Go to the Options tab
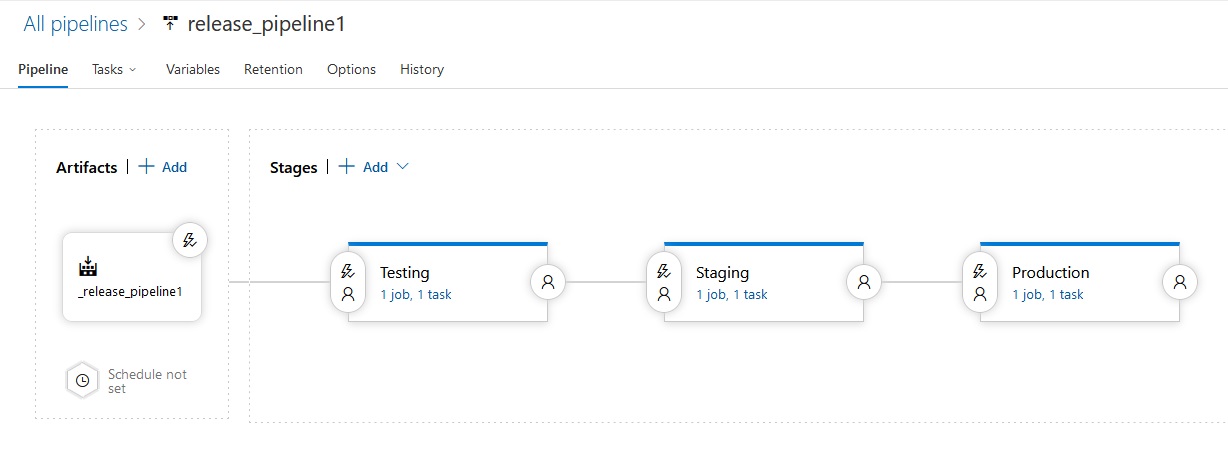Viewport: 1228px width, 454px height. pyautogui.click(x=351, y=69)
